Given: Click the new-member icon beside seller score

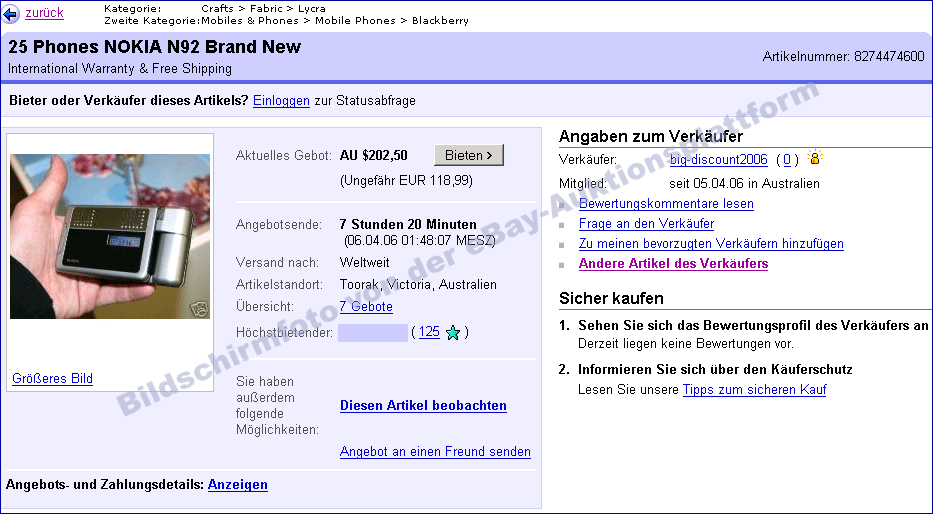Looking at the screenshot, I should [815, 157].
